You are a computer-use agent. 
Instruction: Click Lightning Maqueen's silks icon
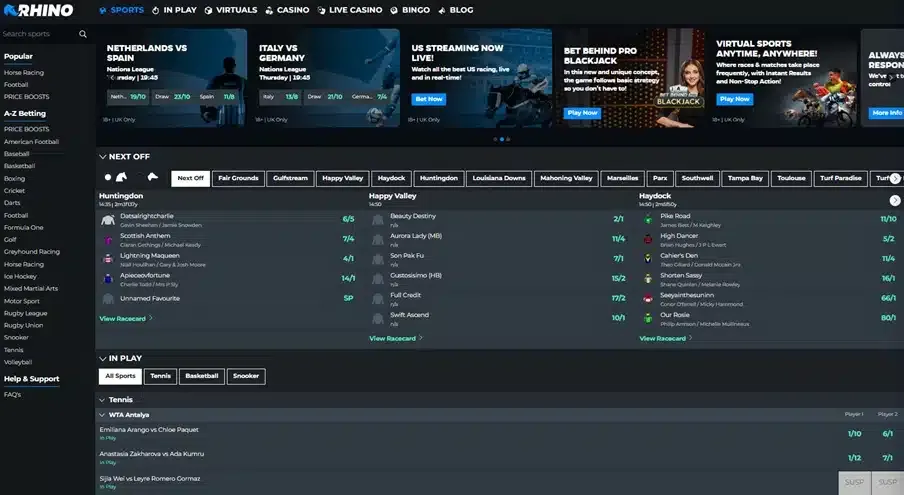coord(108,259)
